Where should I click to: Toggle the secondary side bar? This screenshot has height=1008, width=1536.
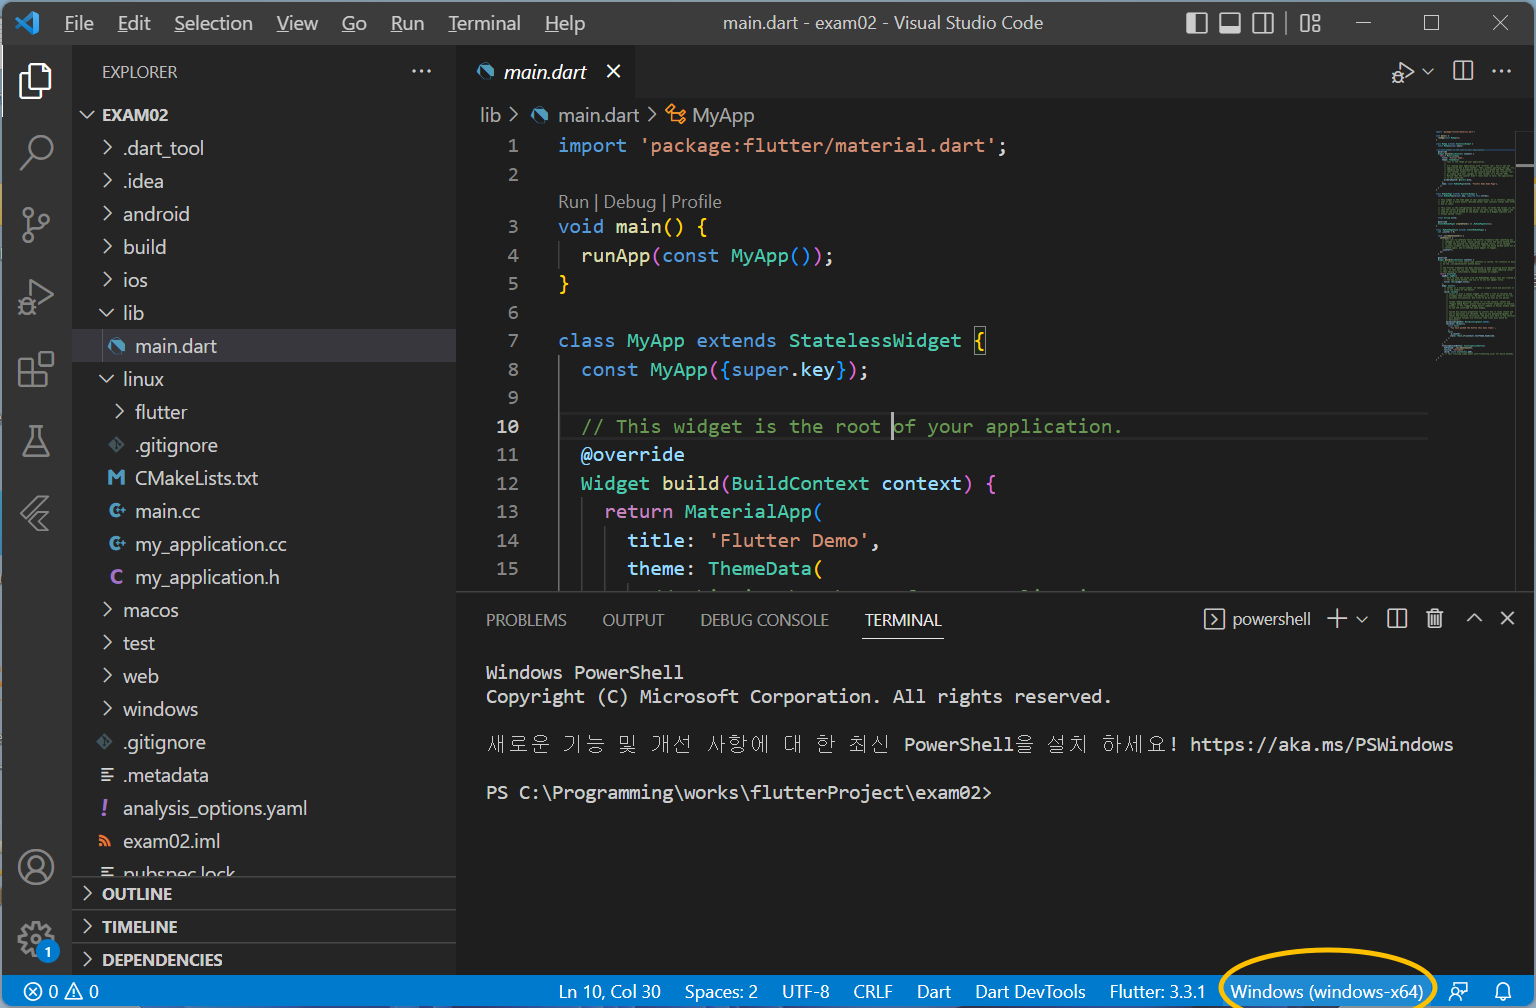pyautogui.click(x=1263, y=23)
